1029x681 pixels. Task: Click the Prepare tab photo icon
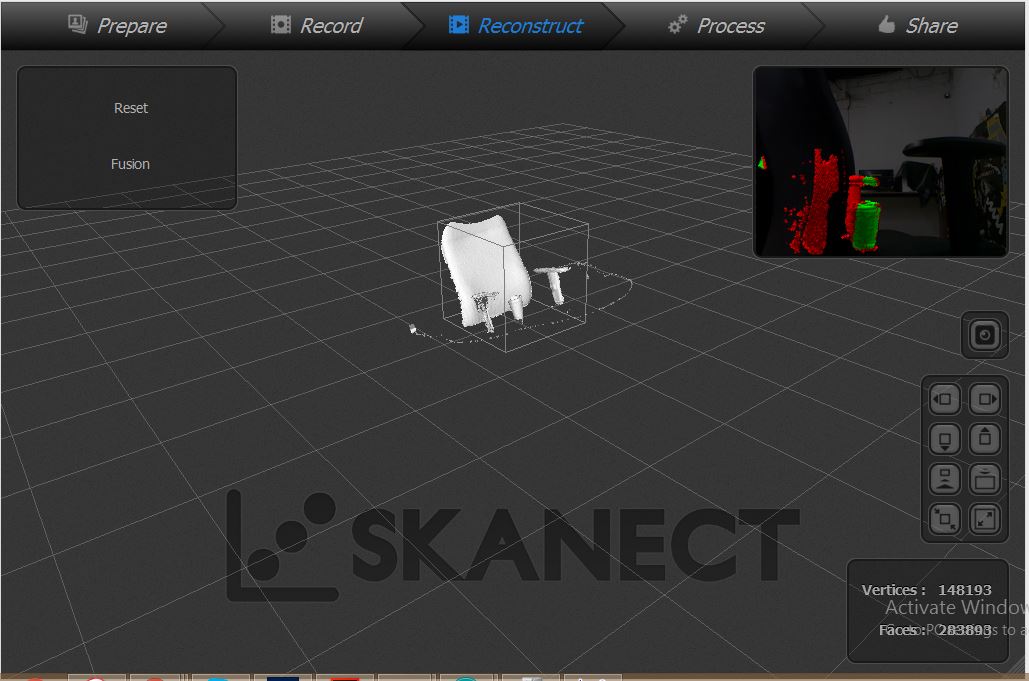[77, 24]
